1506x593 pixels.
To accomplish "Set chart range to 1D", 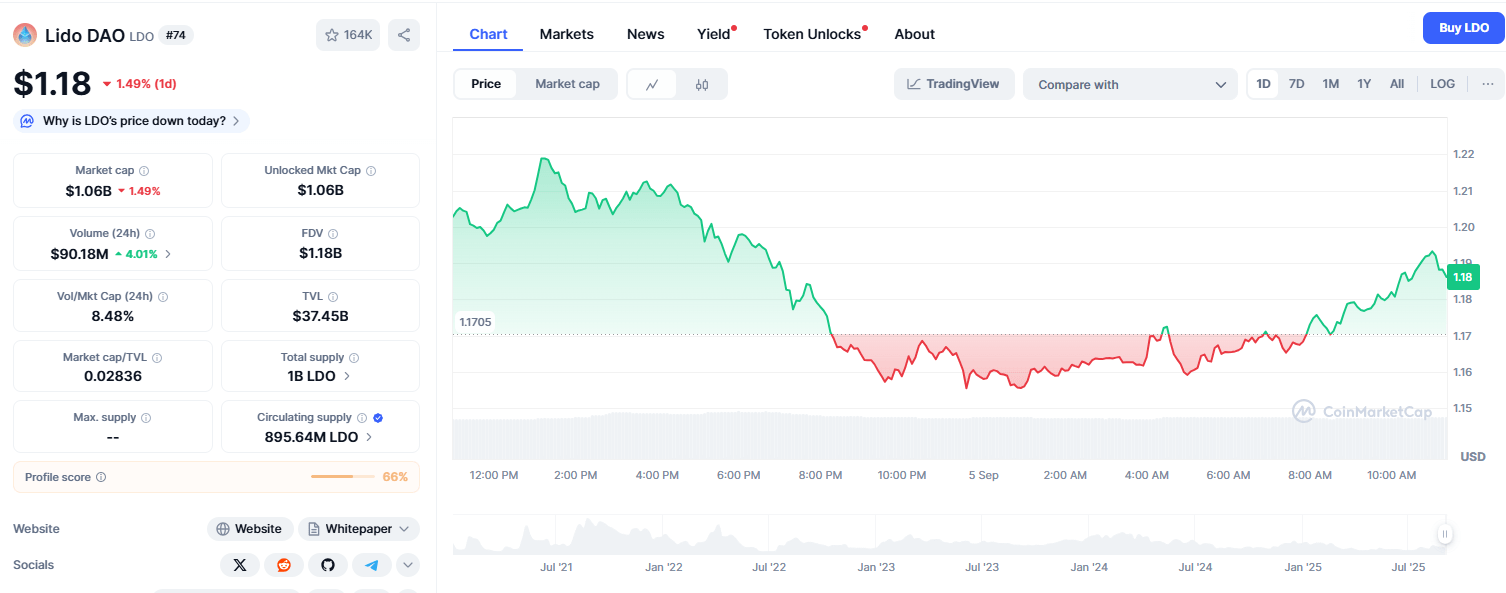I will [1263, 84].
